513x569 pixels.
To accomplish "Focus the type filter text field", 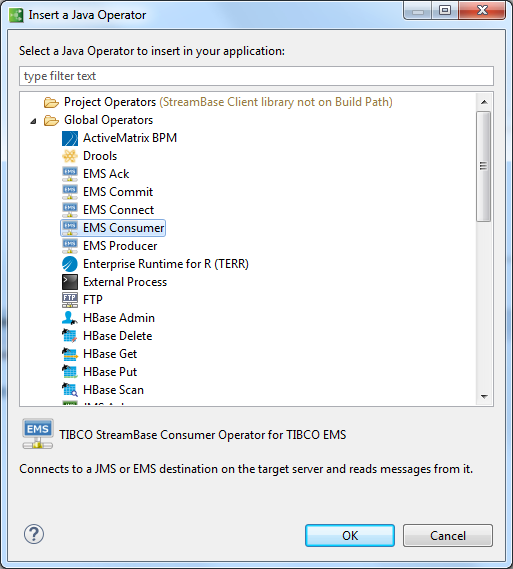I will coord(256,76).
